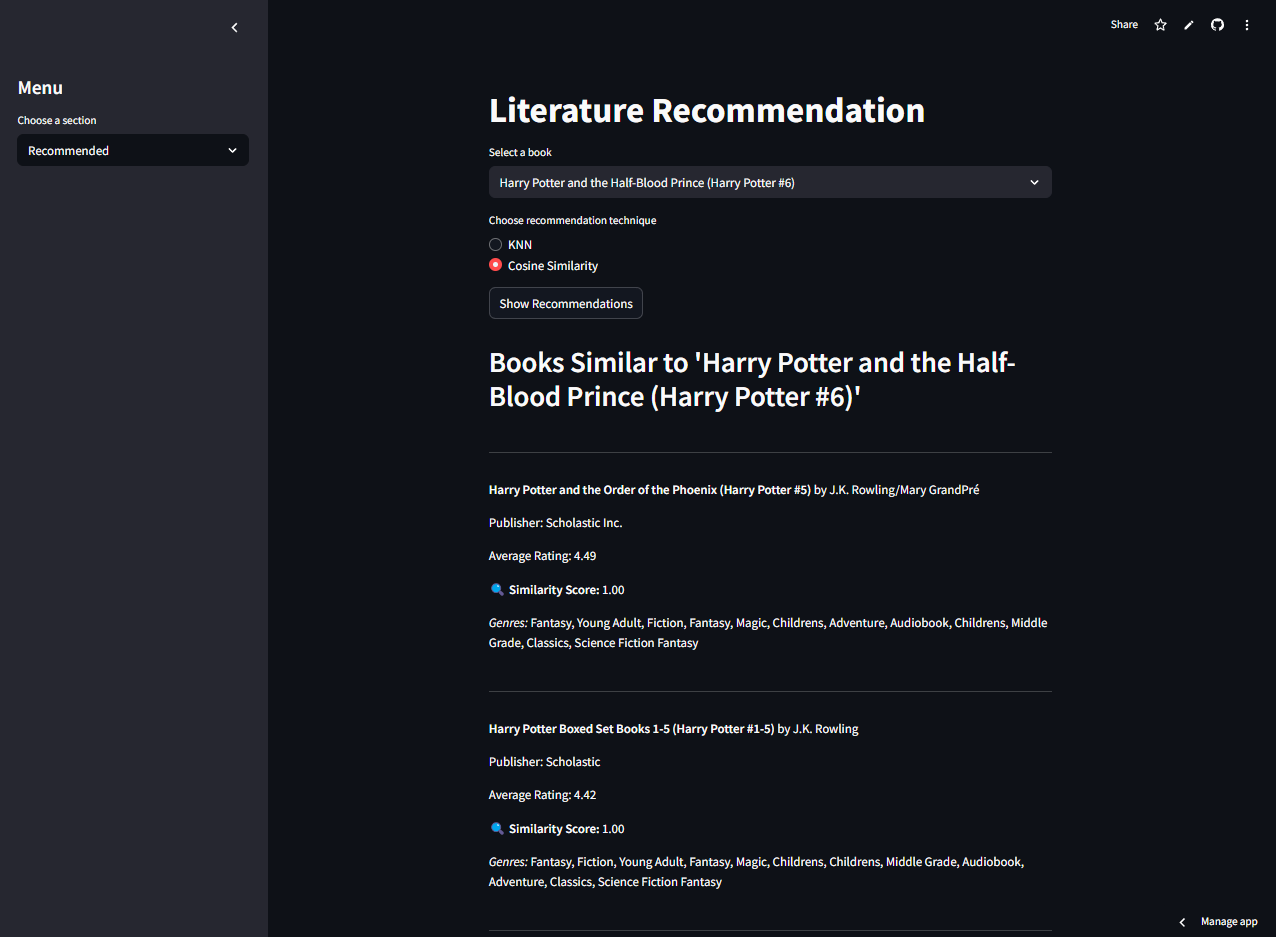Image resolution: width=1276 pixels, height=937 pixels.
Task: Click the Literature Recommendation heading
Action: click(707, 110)
